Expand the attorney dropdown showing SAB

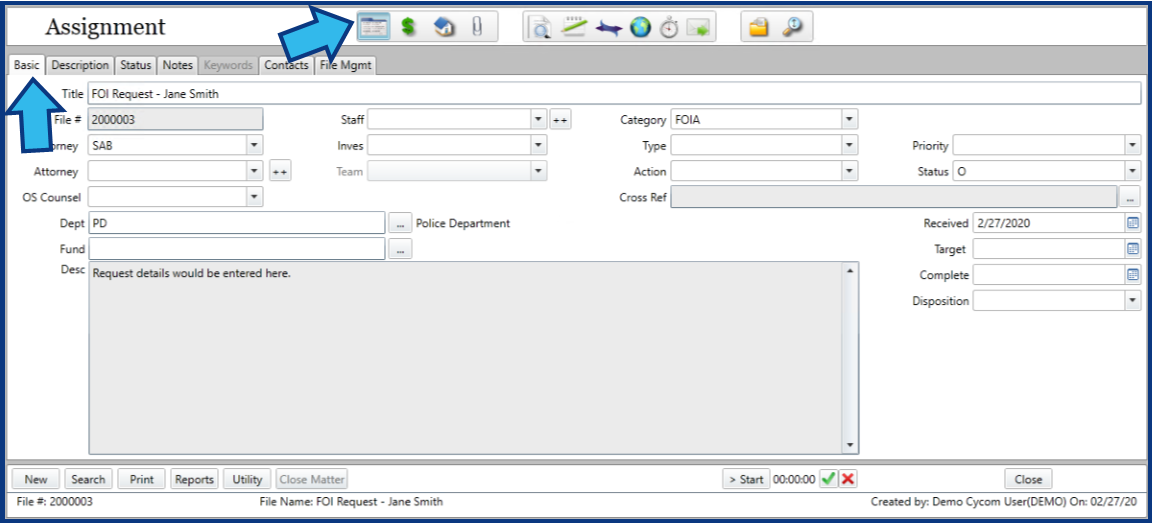(x=254, y=146)
